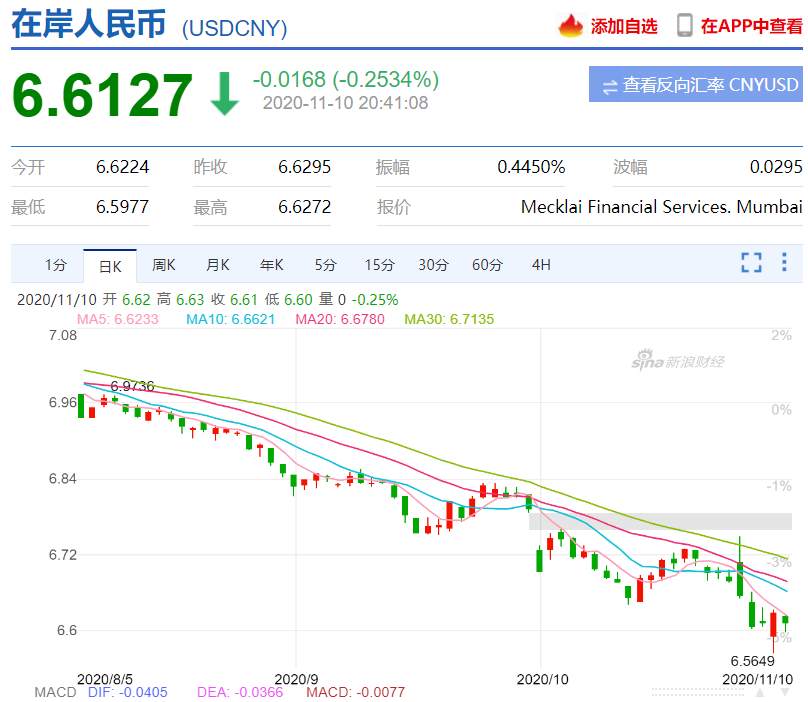The image size is (808, 702).
Task: Click Mecklai Financial Services. Mumbai quote source
Action: click(x=662, y=207)
